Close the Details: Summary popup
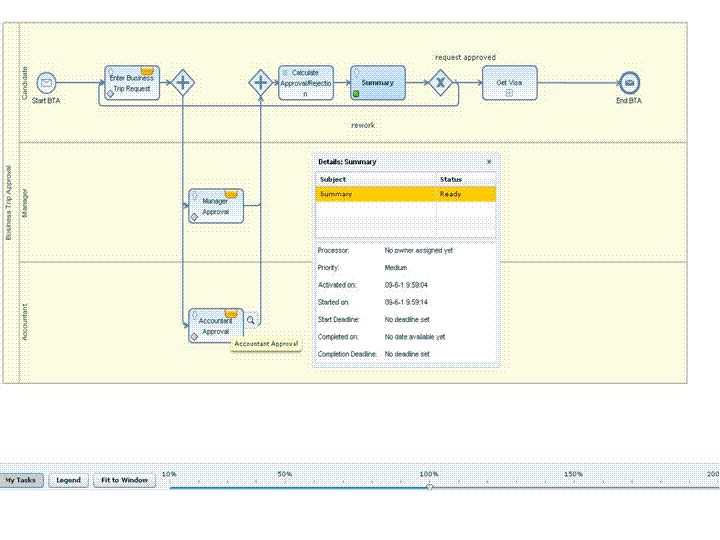This screenshot has width=720, height=540. (489, 161)
